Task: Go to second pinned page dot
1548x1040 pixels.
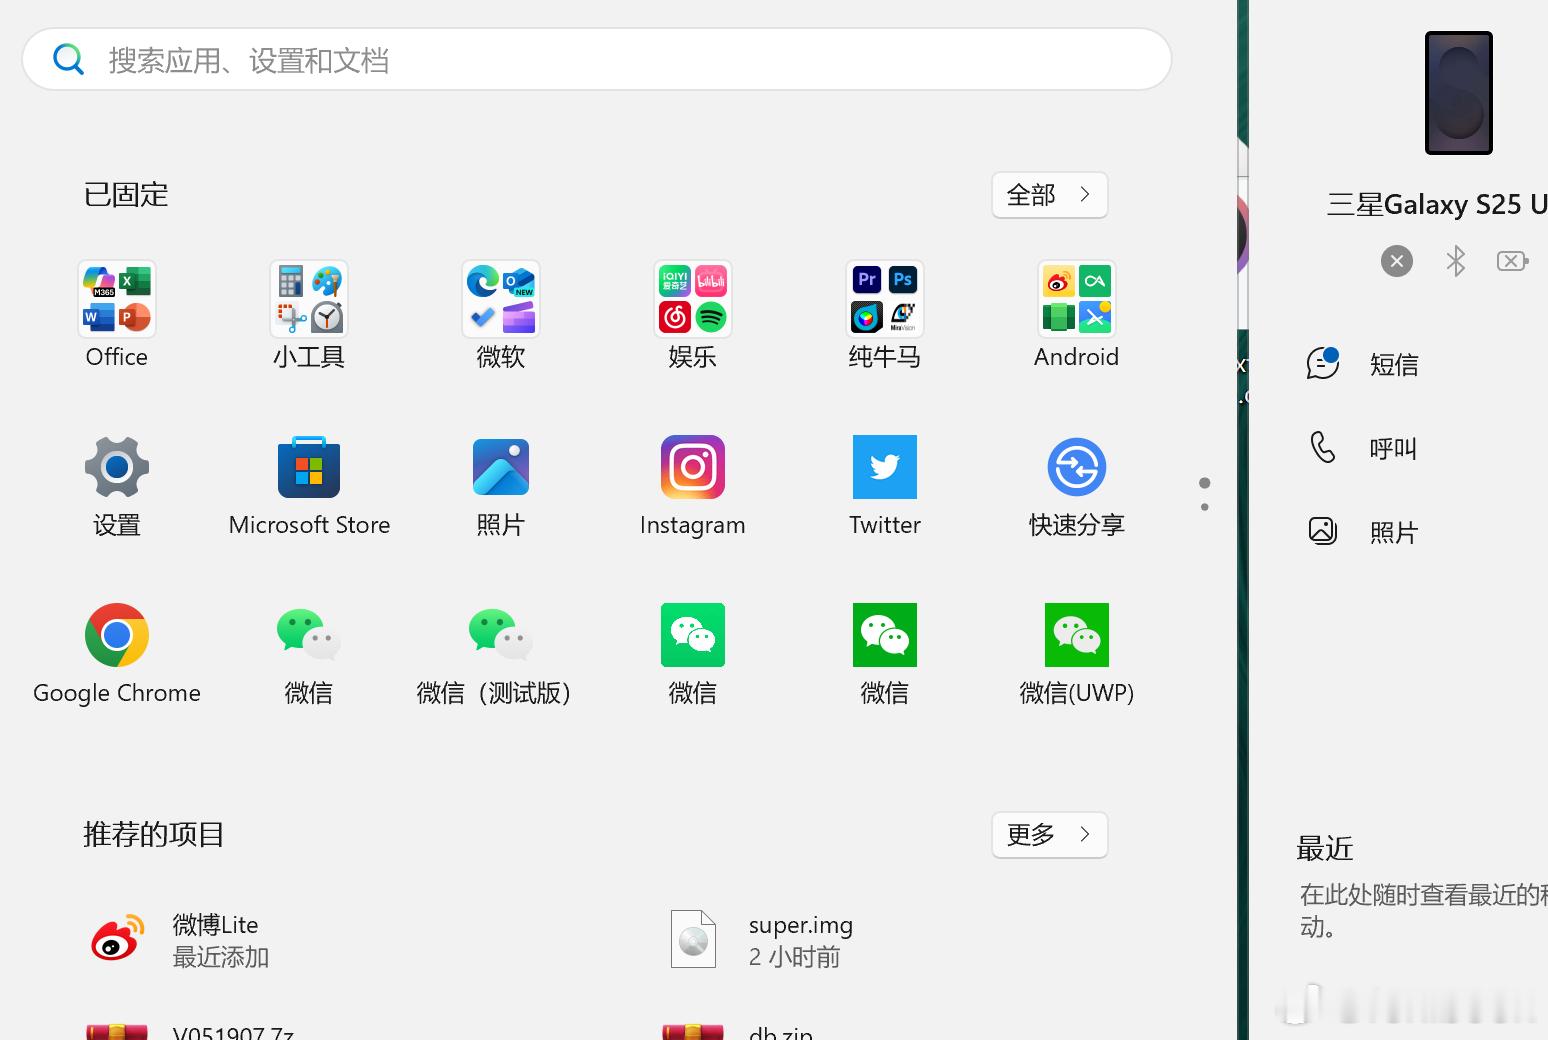Action: 1205,507
